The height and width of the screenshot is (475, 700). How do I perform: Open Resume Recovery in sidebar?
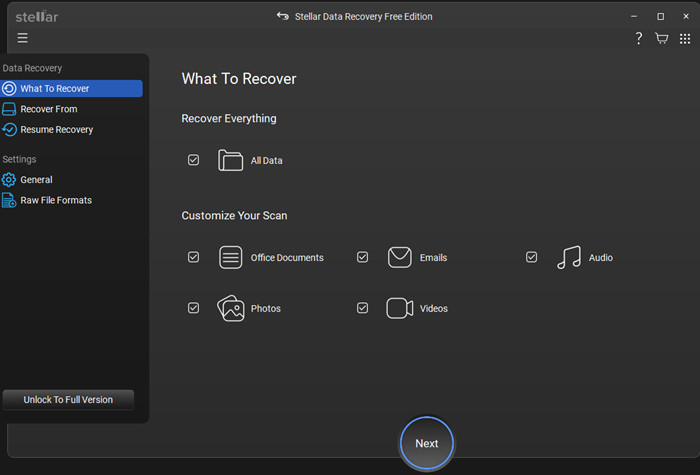[x=56, y=130]
